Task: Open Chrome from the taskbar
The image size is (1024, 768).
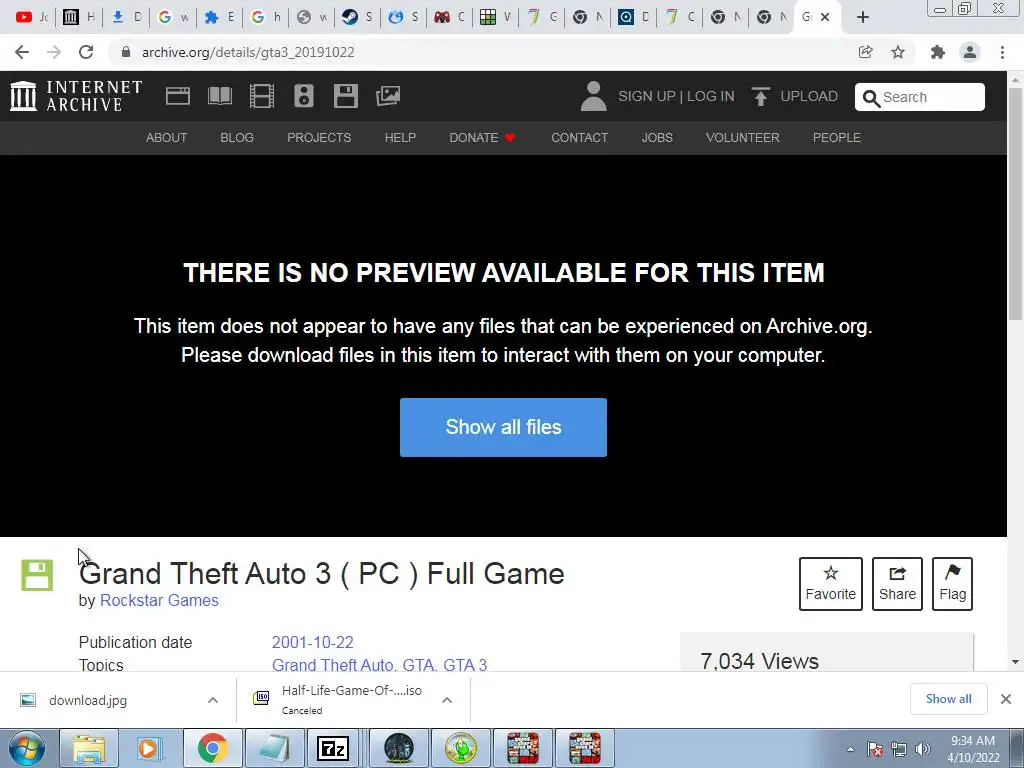Action: 212,748
